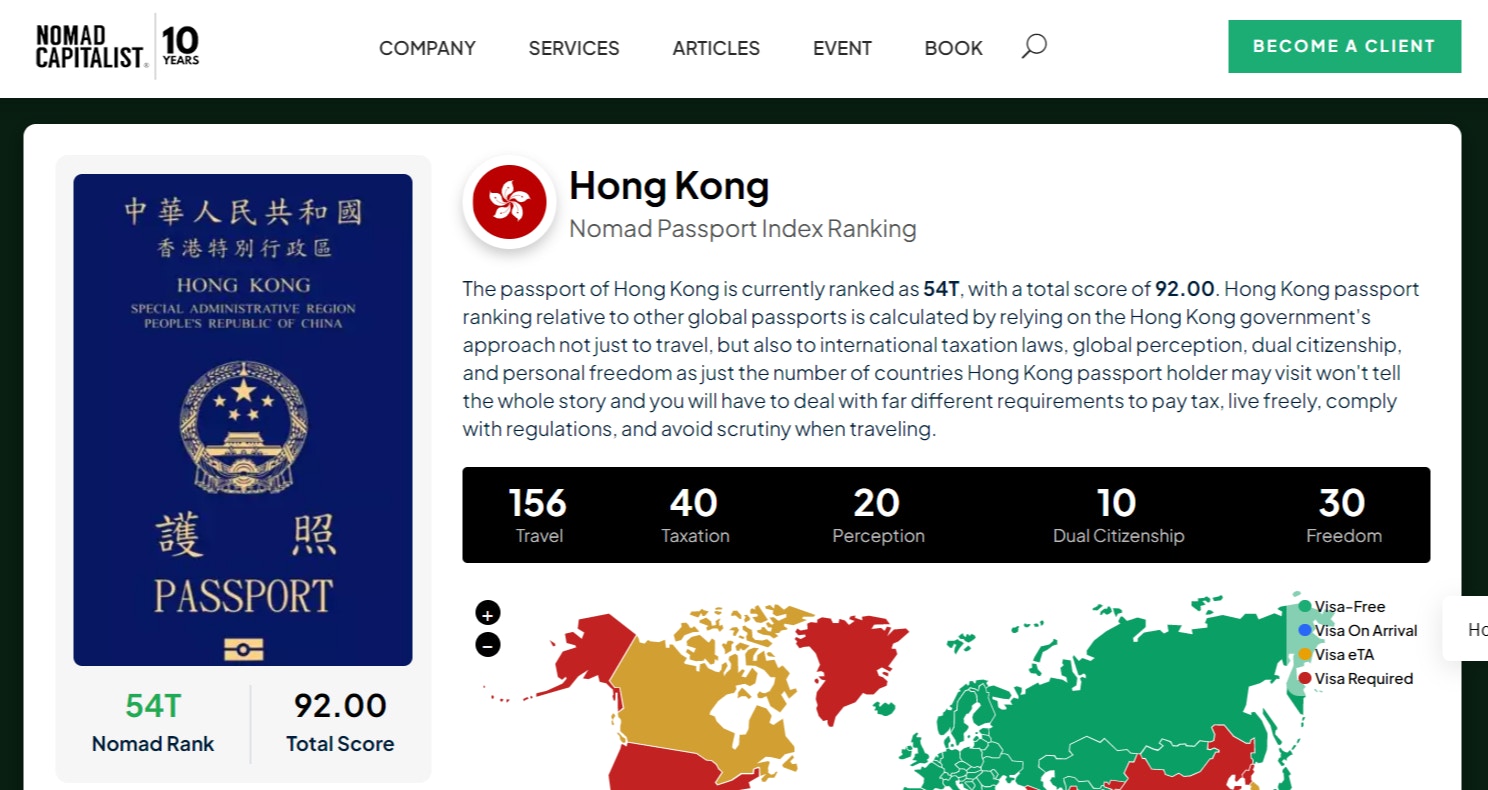Click the red Visa Required legend dot
Viewport: 1488px width, 790px height.
pos(1304,678)
